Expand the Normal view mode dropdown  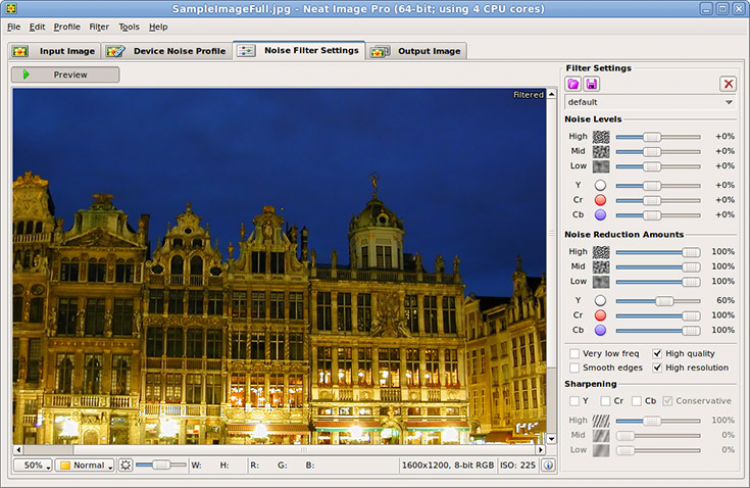pyautogui.click(x=85, y=465)
